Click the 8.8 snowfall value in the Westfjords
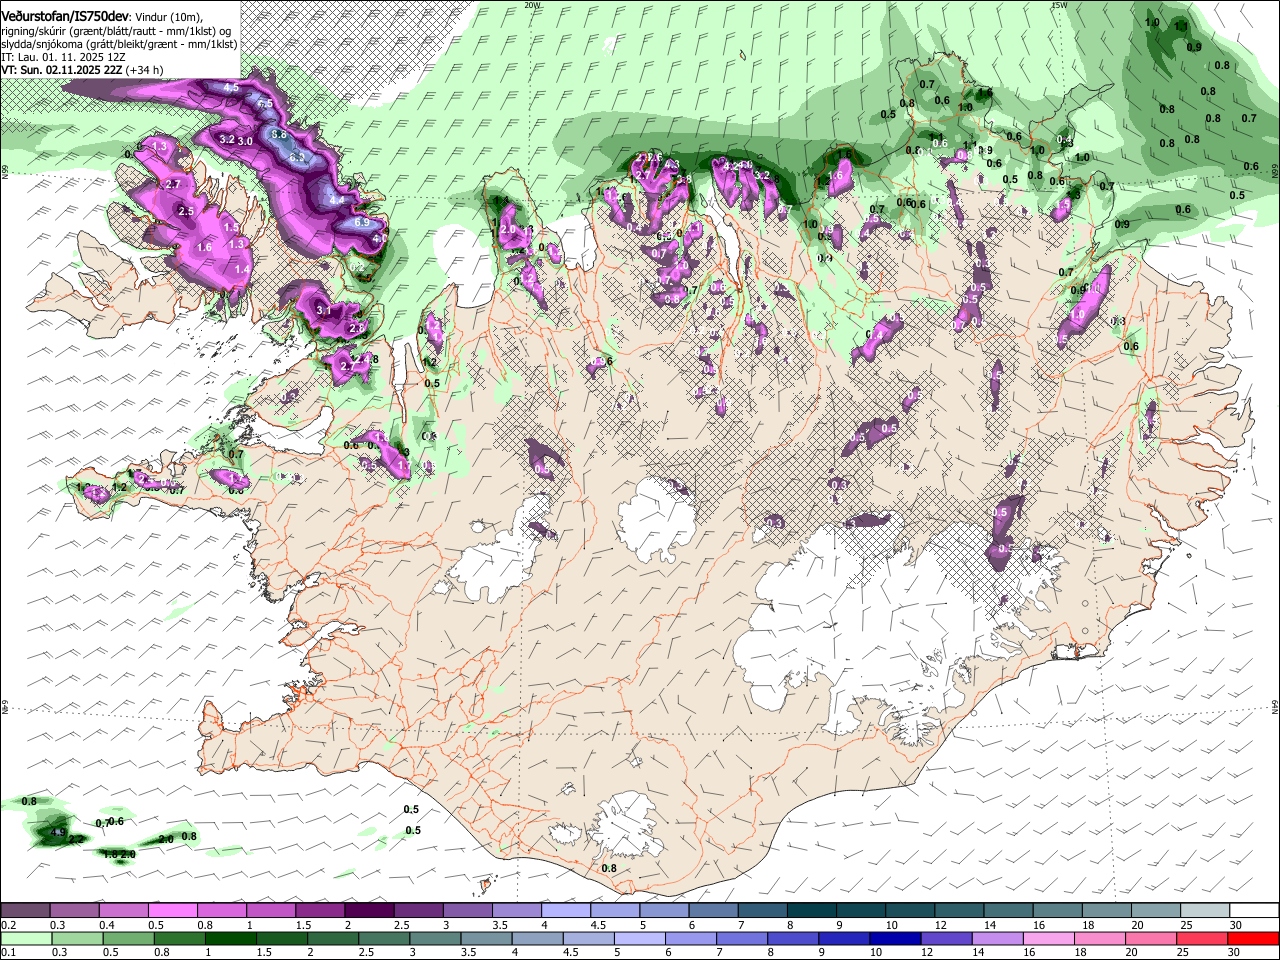The width and height of the screenshot is (1280, 960). pos(279,134)
